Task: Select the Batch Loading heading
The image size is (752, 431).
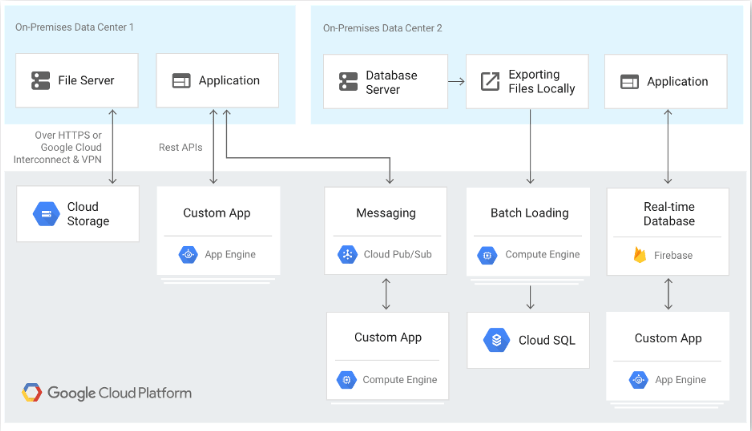Action: point(529,213)
